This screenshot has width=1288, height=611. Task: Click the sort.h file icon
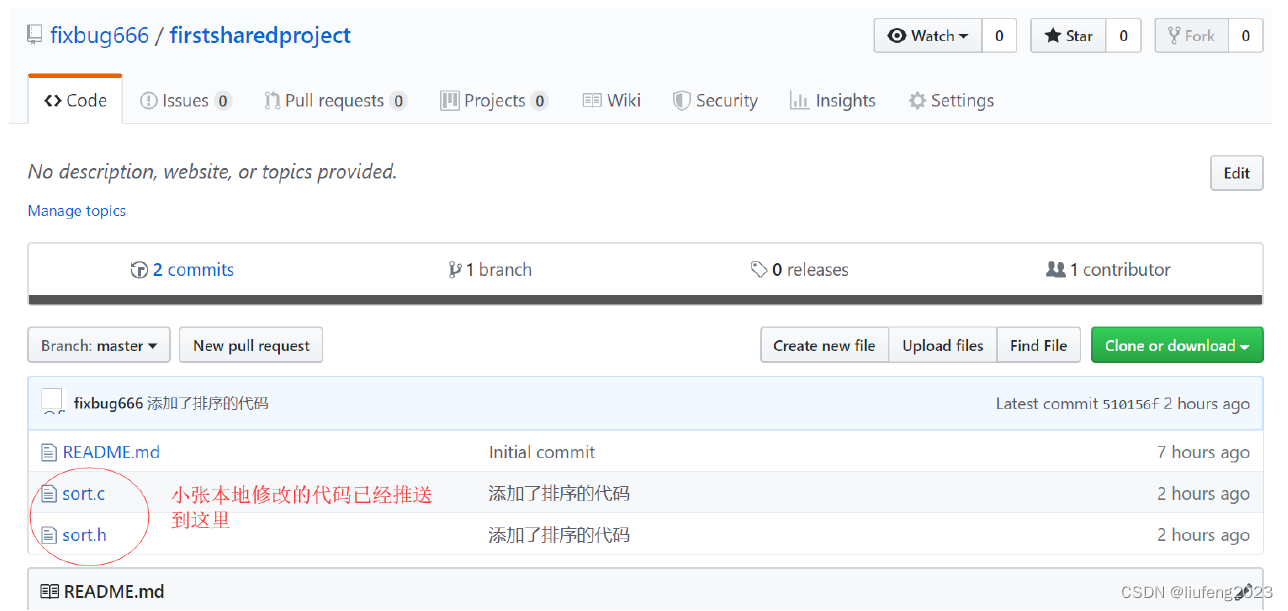[x=49, y=535]
